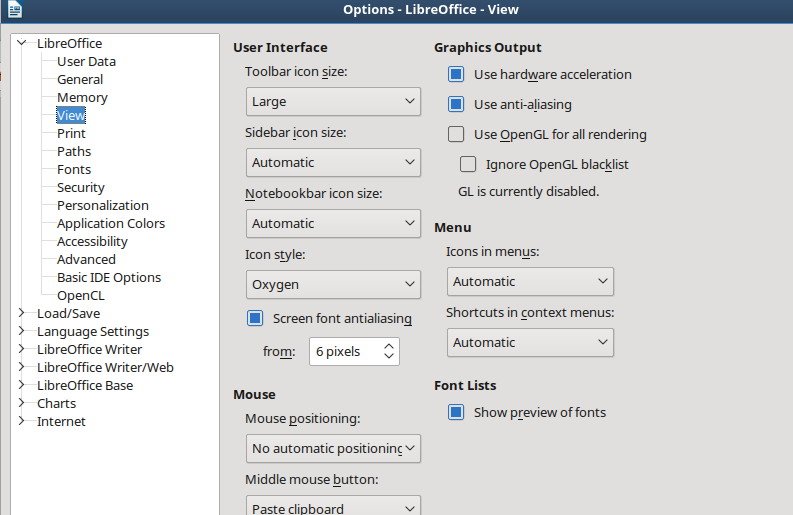
Task: Click the antialiasing pixels spinner arrows
Action: tap(389, 351)
